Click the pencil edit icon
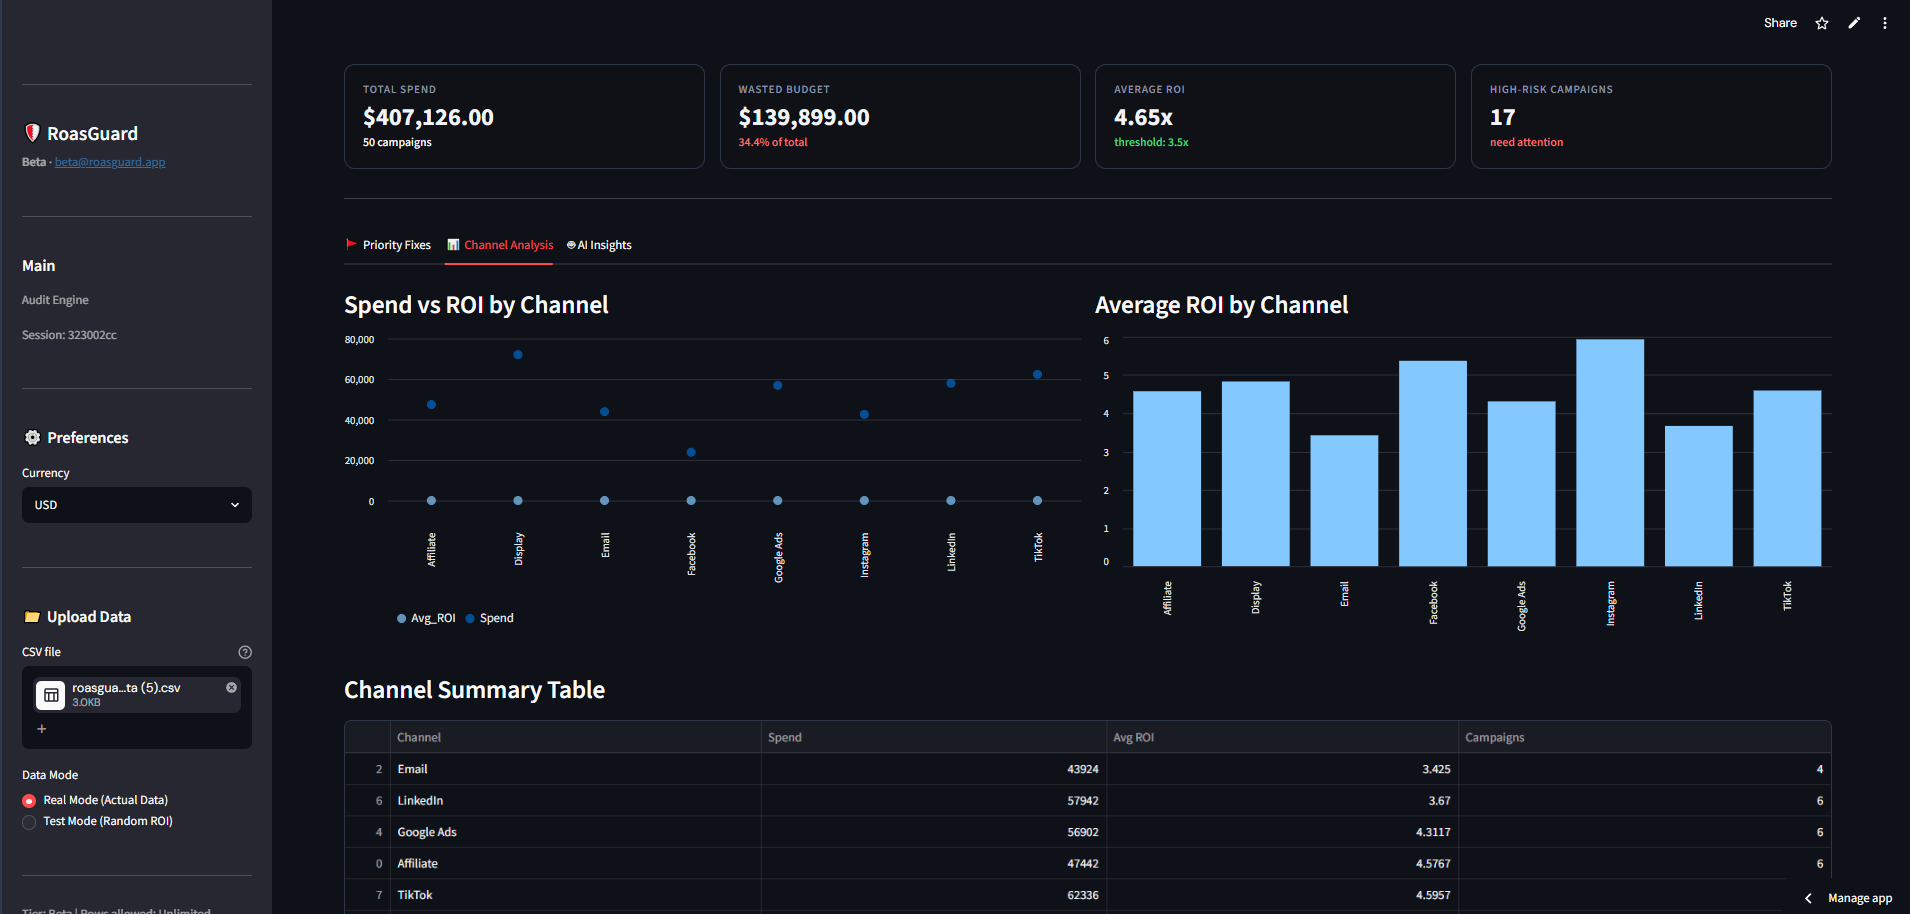This screenshot has height=914, width=1910. pos(1854,23)
